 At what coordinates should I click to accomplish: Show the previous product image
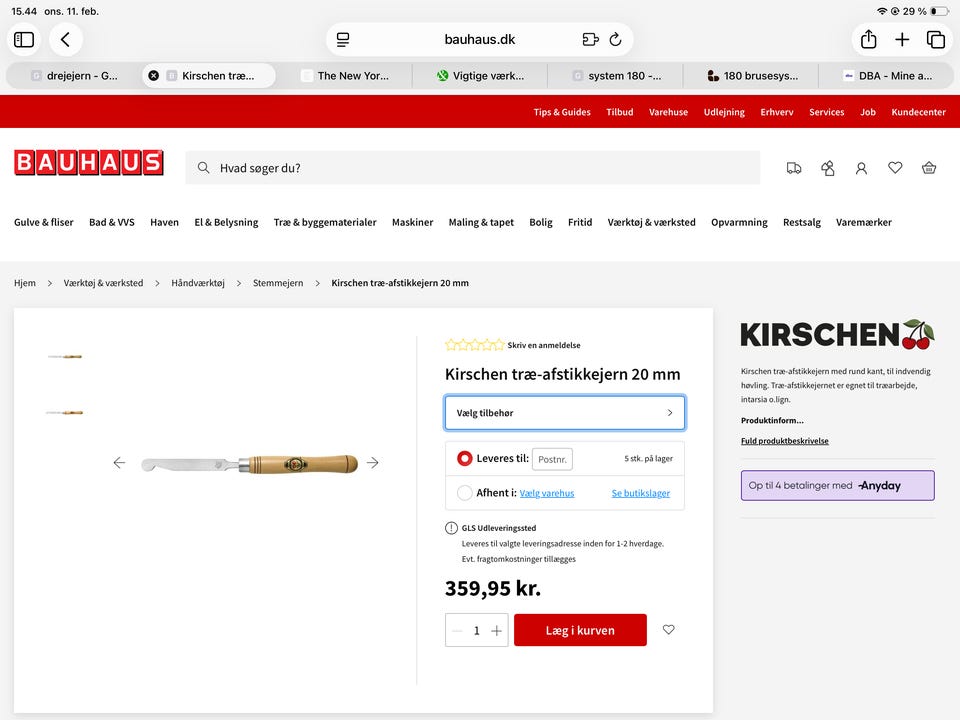(119, 463)
